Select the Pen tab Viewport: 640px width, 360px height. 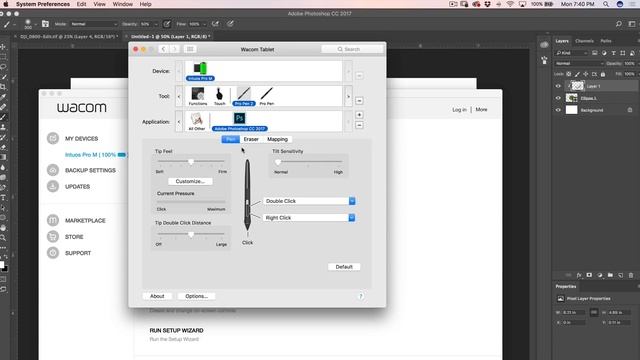[231, 139]
